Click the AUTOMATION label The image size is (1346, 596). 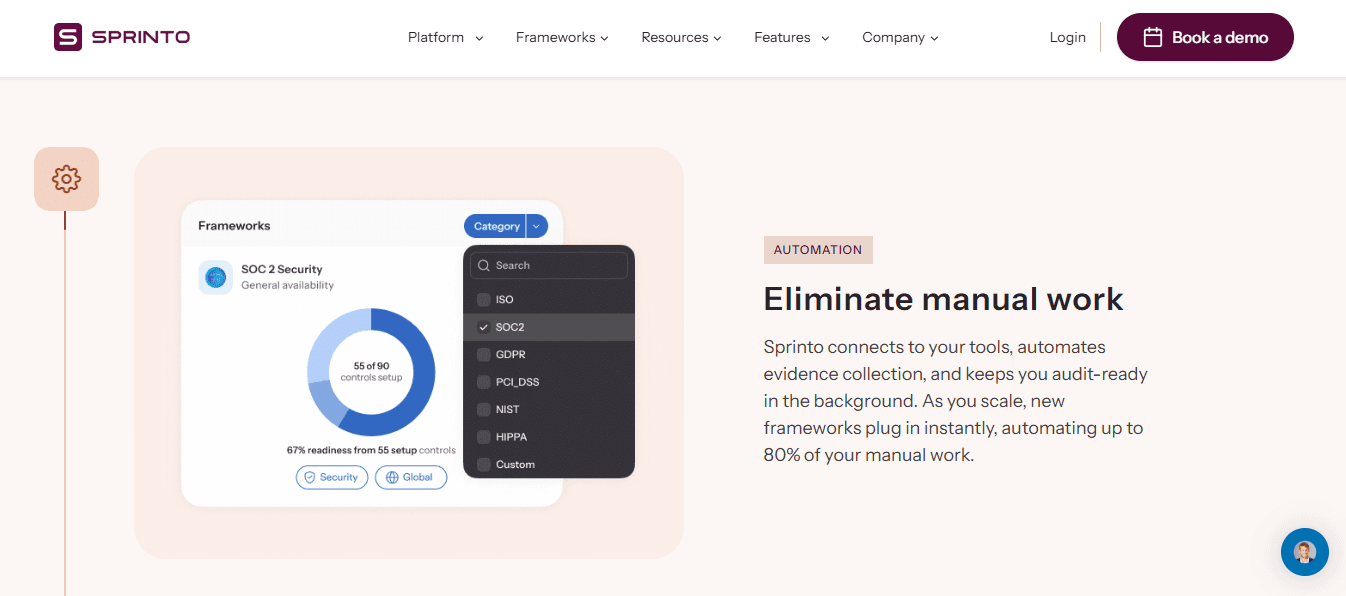(818, 250)
